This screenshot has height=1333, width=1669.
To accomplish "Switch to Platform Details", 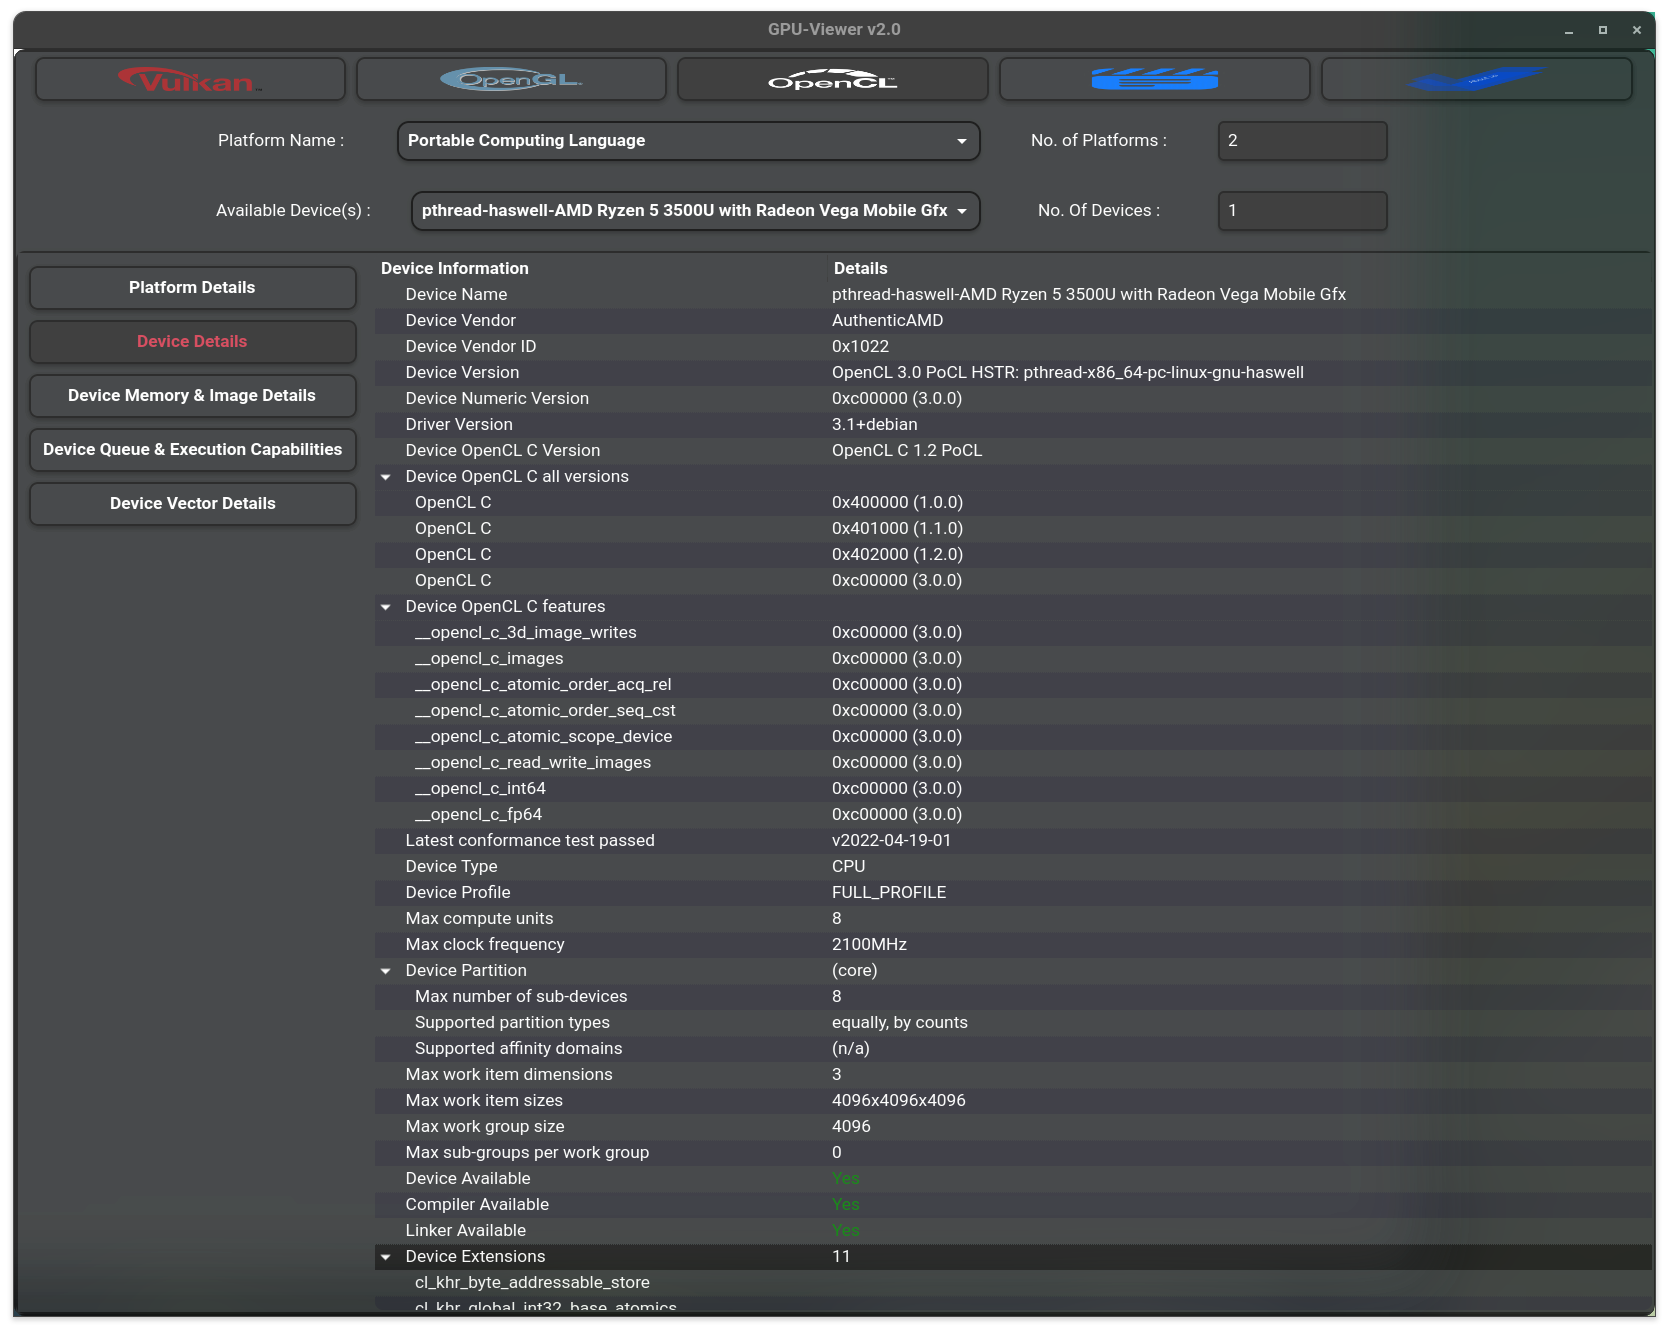I will 192,287.
